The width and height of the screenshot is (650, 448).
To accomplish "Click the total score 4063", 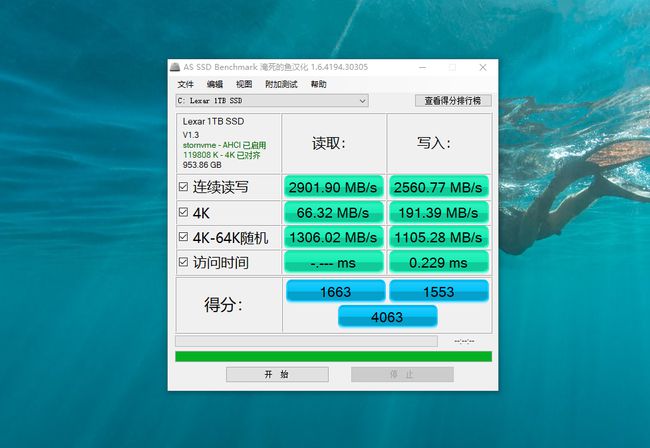I will point(388,317).
